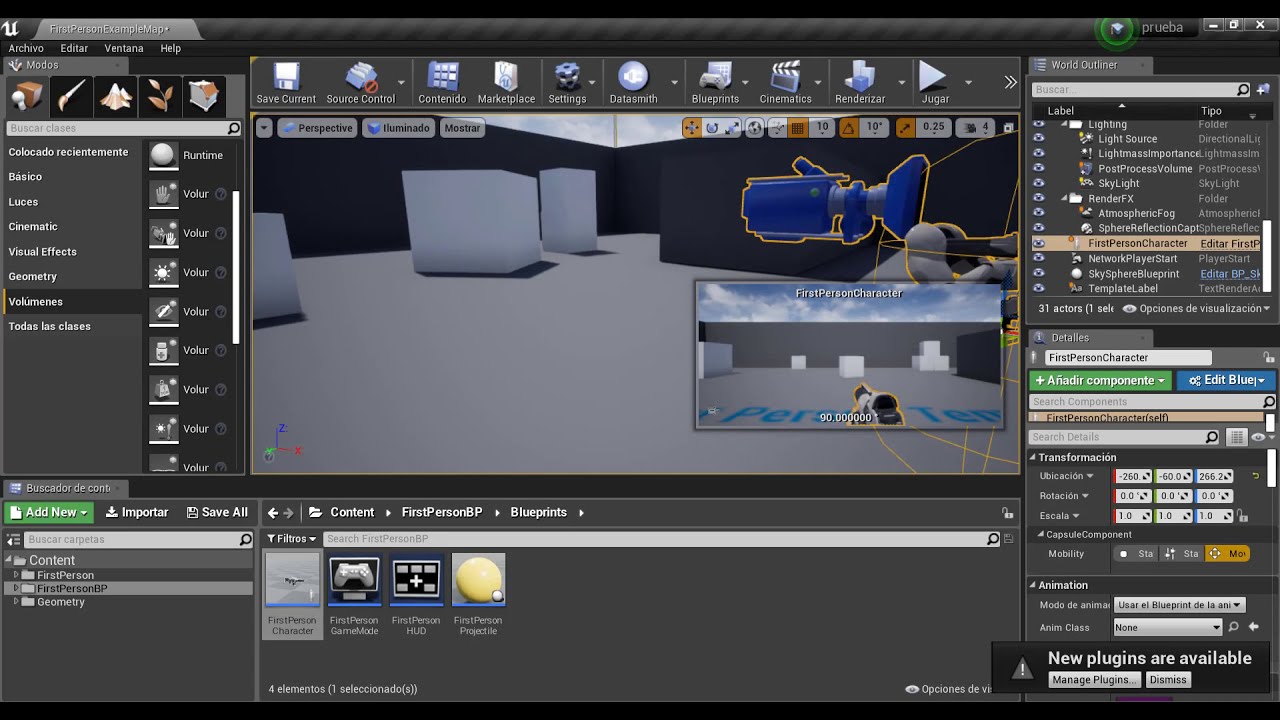Toggle visibility of TemplateLabel actor

click(x=1038, y=288)
